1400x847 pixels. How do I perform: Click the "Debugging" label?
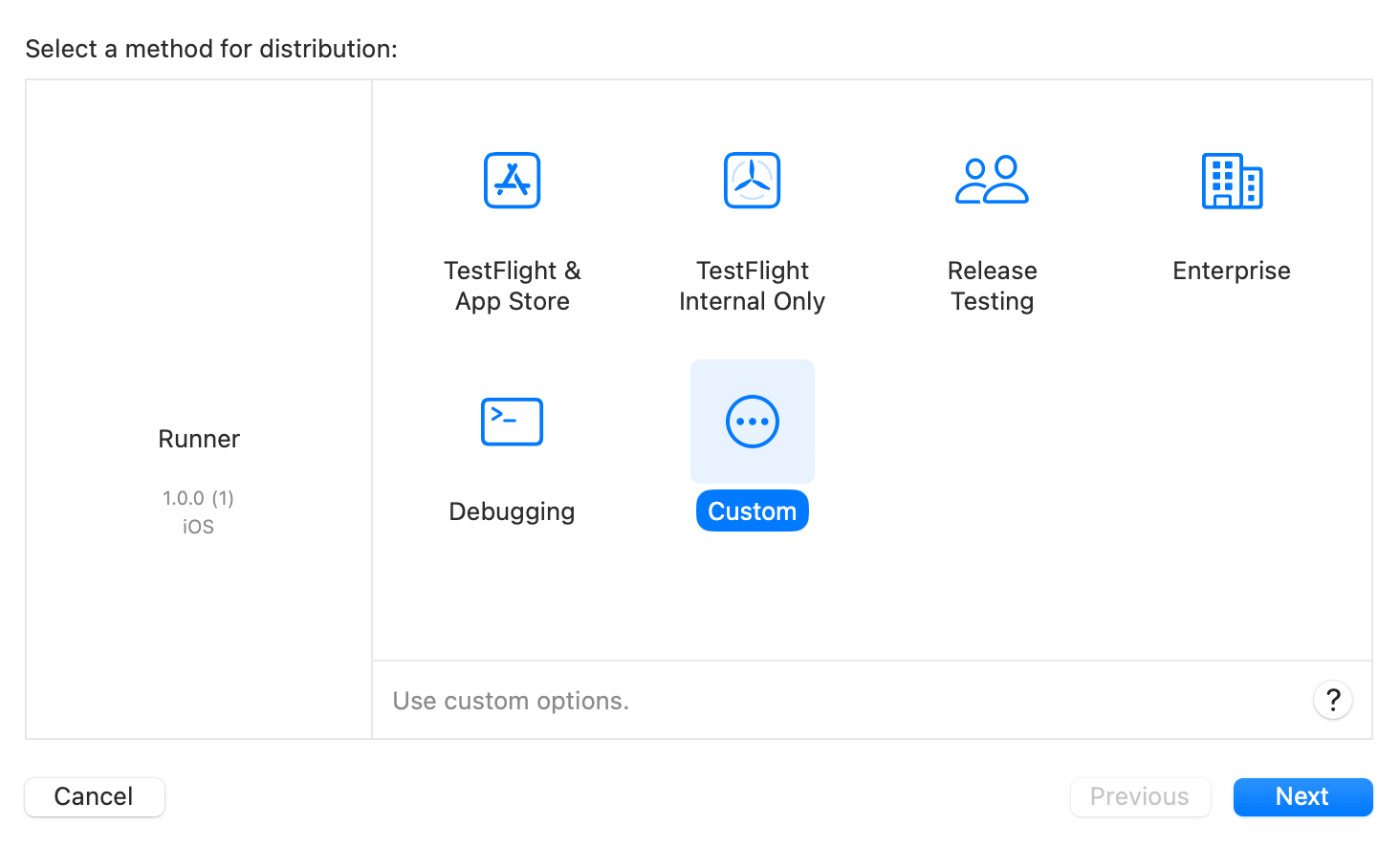click(x=512, y=511)
